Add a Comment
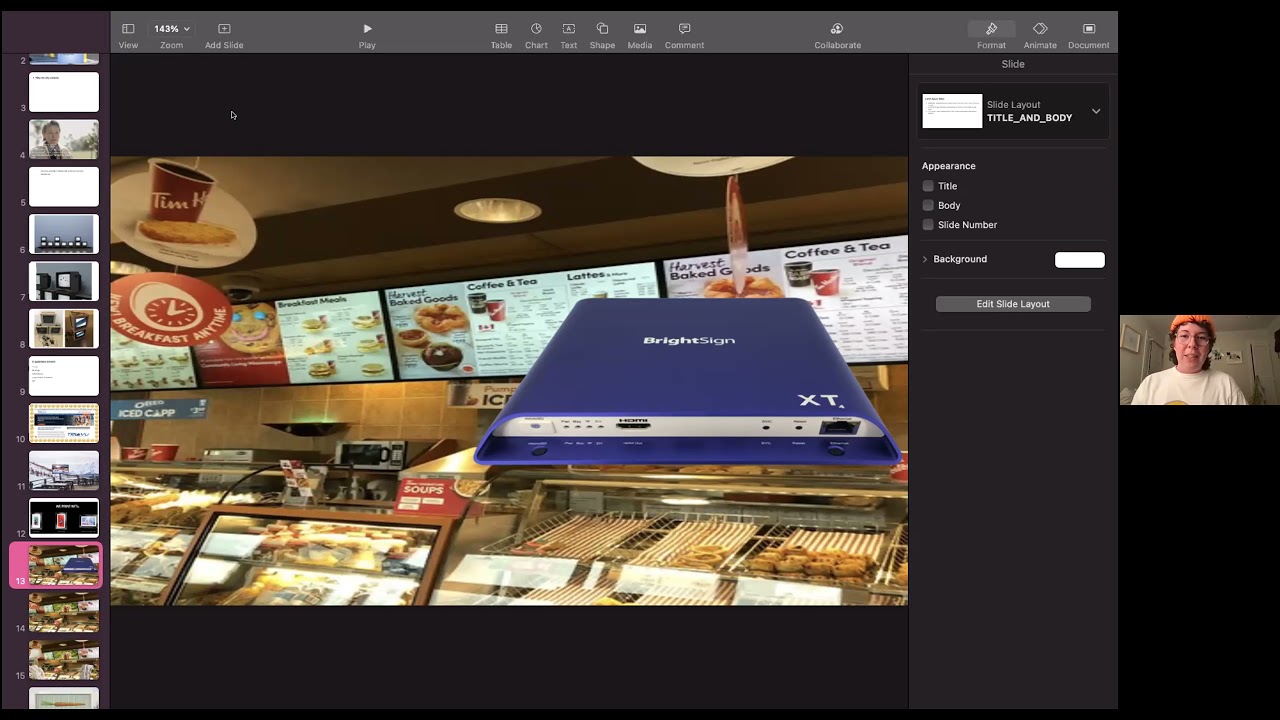Image resolution: width=1280 pixels, height=720 pixels. pyautogui.click(x=684, y=29)
